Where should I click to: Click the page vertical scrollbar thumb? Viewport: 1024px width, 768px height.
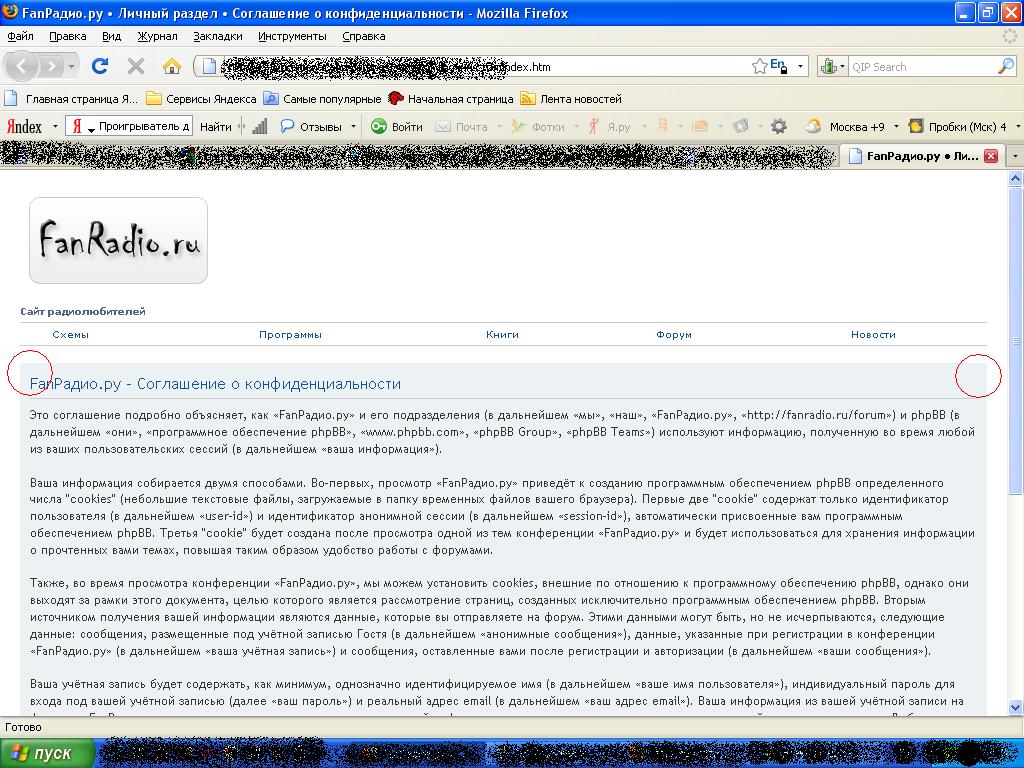click(x=1015, y=342)
